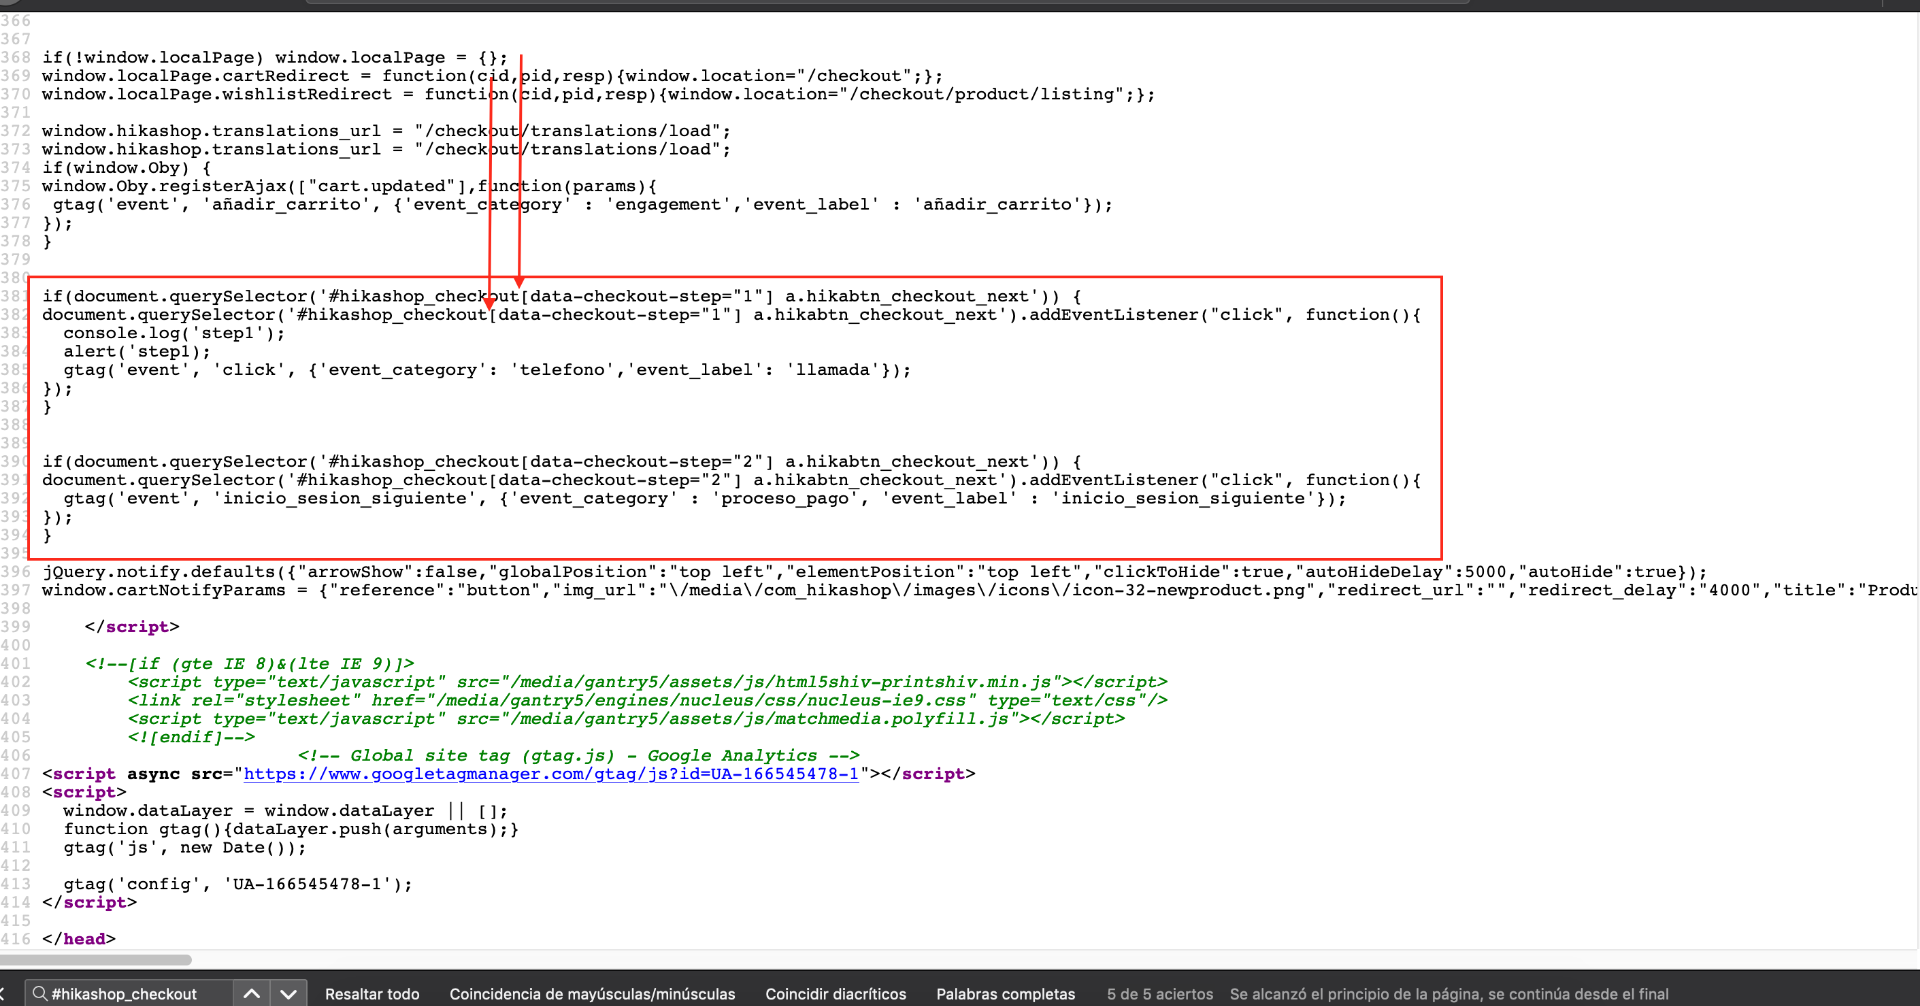The height and width of the screenshot is (1006, 1920).
Task: Jump to next match with the down arrow
Action: tap(289, 994)
